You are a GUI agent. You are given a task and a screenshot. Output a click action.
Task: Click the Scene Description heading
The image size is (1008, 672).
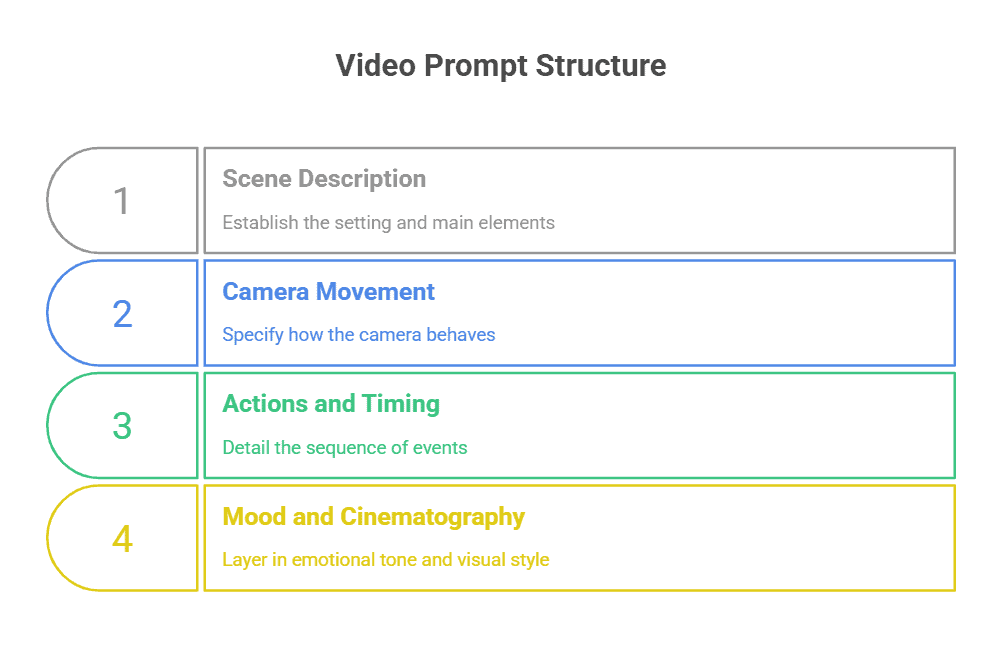tap(324, 179)
